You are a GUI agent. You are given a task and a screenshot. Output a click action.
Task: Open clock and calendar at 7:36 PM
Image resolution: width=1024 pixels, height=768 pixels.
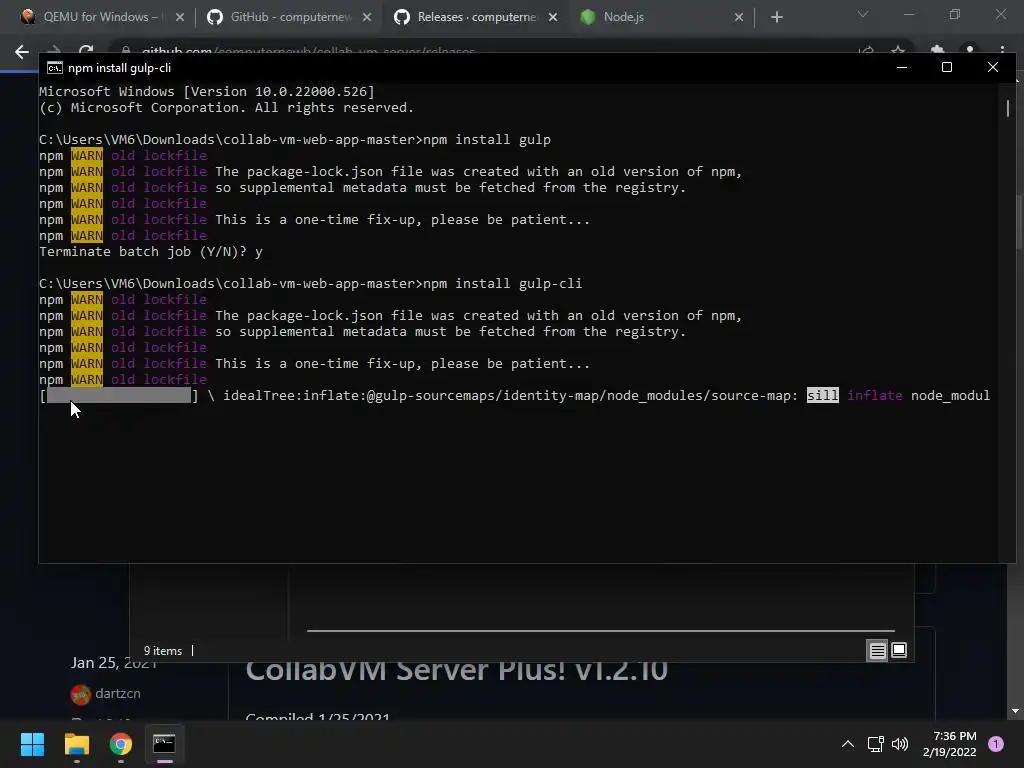950,744
